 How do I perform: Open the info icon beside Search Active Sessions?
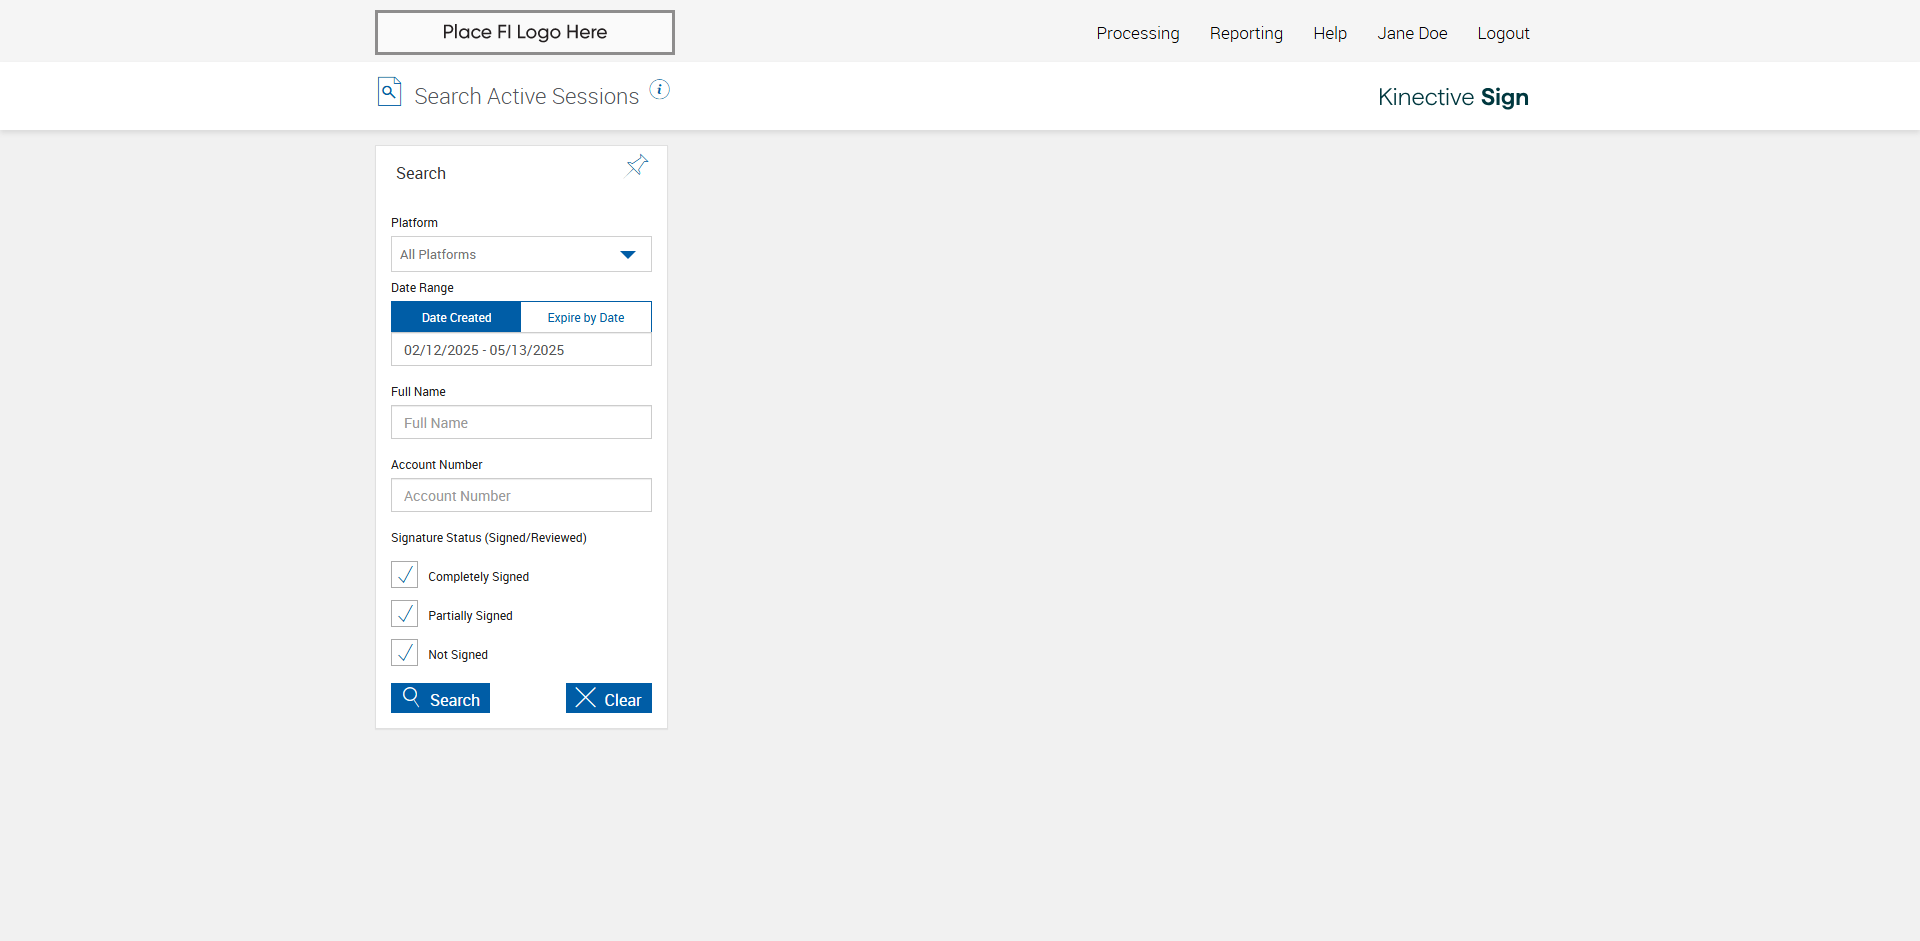pyautogui.click(x=660, y=89)
